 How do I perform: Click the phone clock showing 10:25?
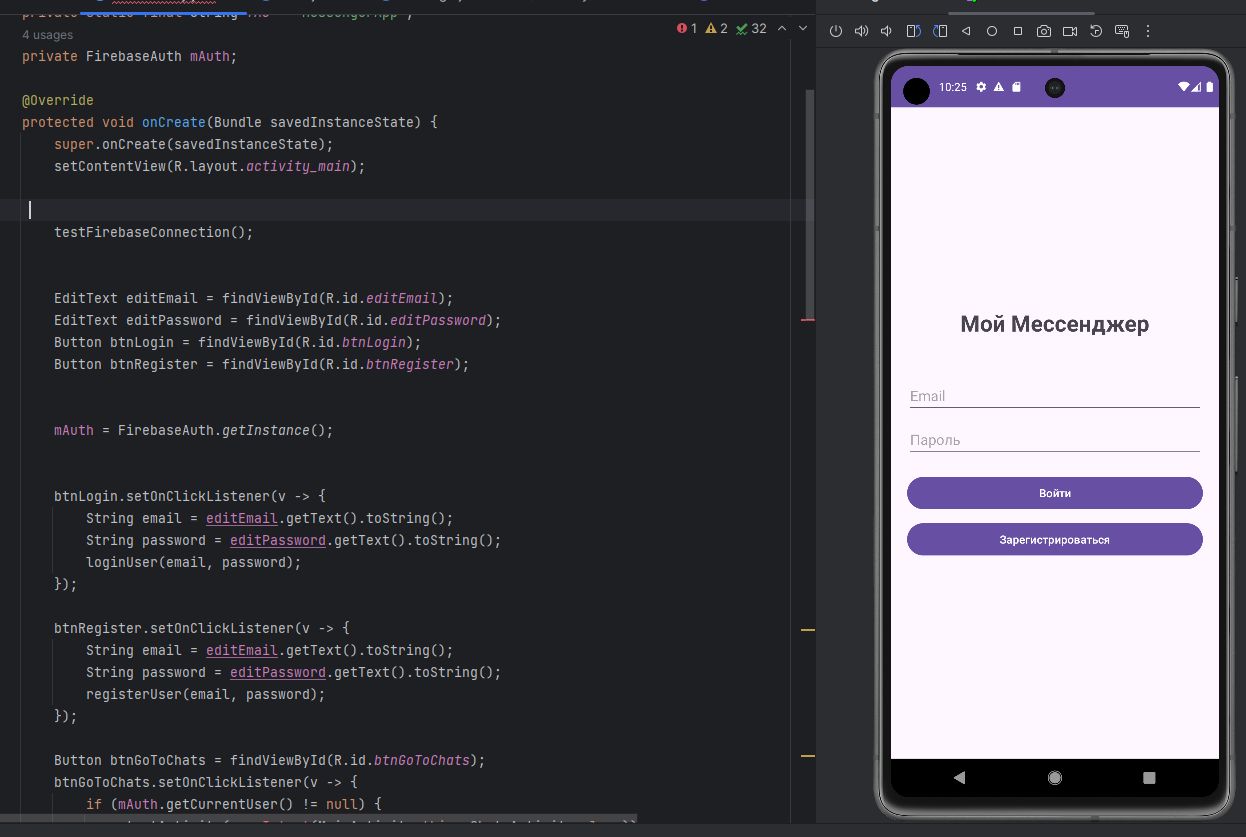click(x=953, y=87)
